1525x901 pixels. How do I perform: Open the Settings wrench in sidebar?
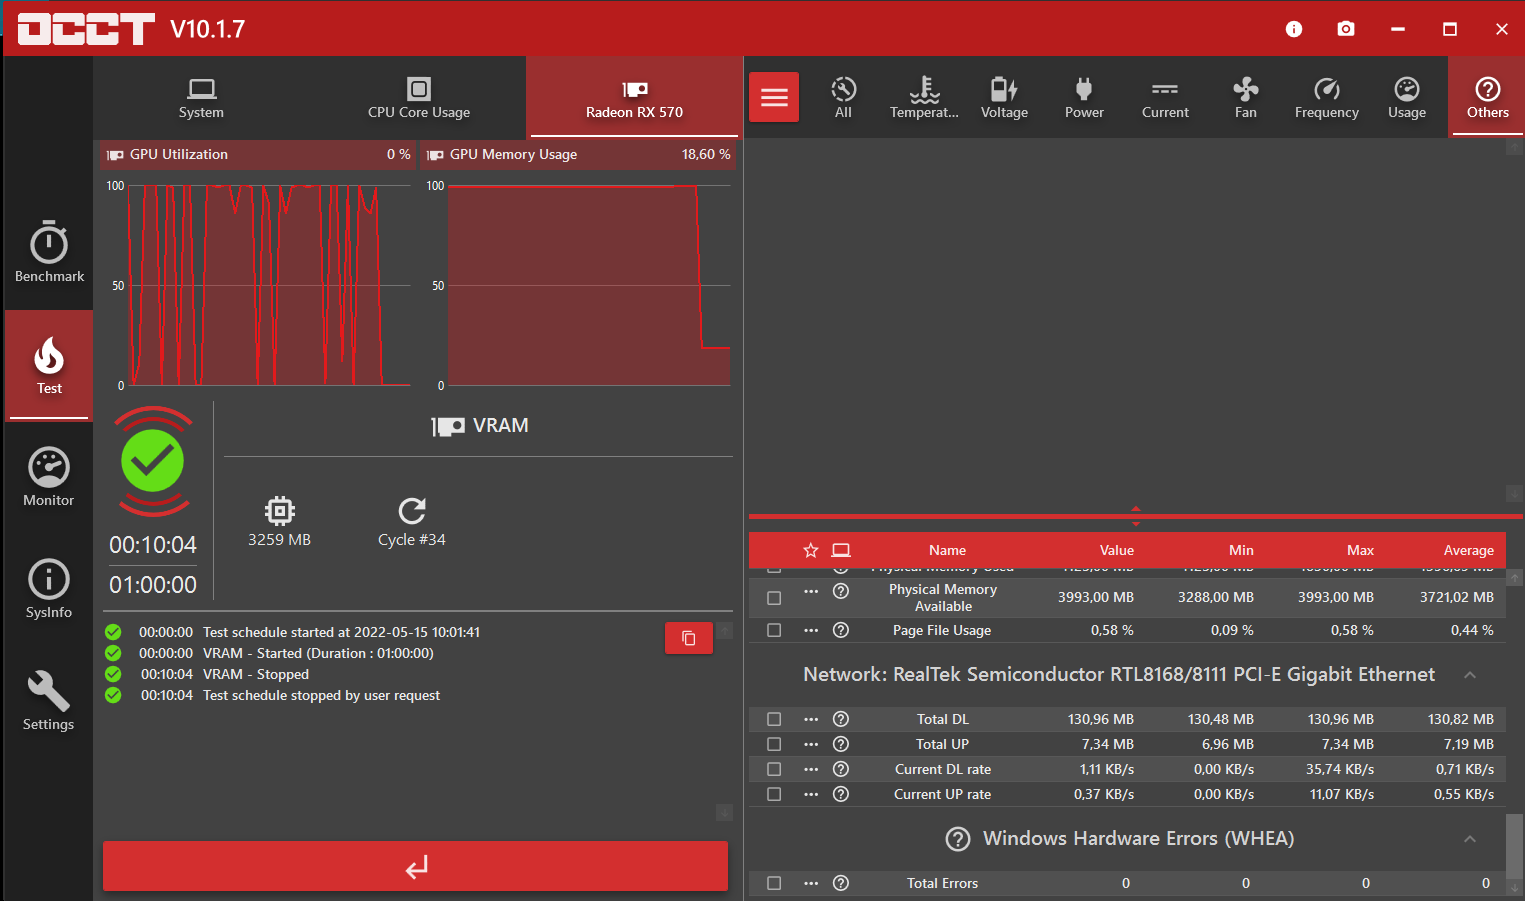49,701
